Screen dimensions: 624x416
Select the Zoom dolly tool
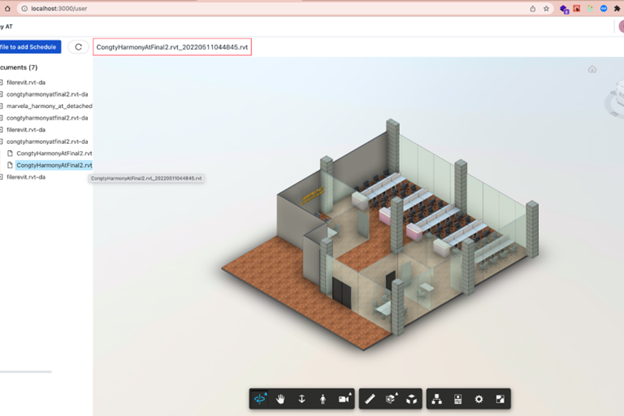click(x=302, y=398)
